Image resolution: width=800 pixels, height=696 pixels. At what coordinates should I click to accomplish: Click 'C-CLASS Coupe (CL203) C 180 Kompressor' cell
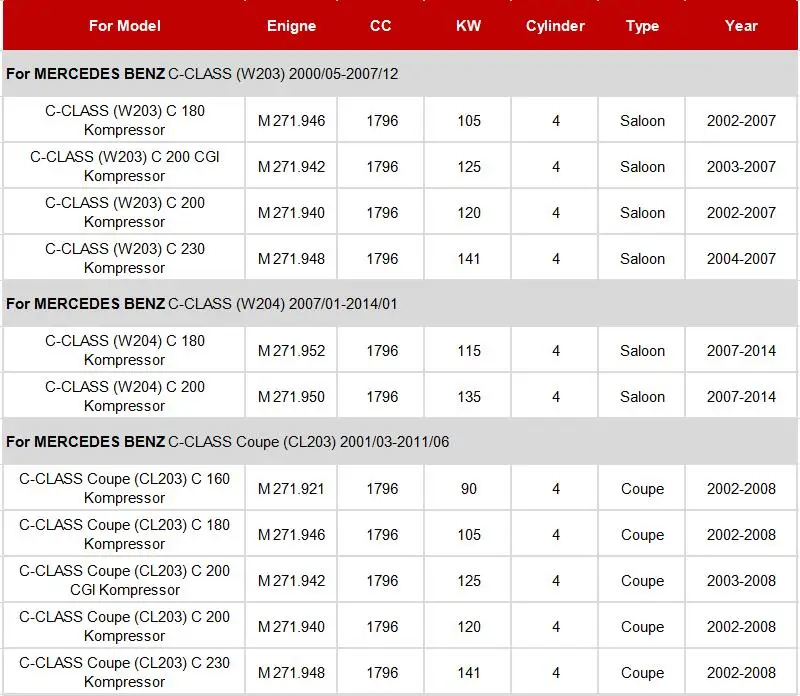pyautogui.click(x=124, y=534)
